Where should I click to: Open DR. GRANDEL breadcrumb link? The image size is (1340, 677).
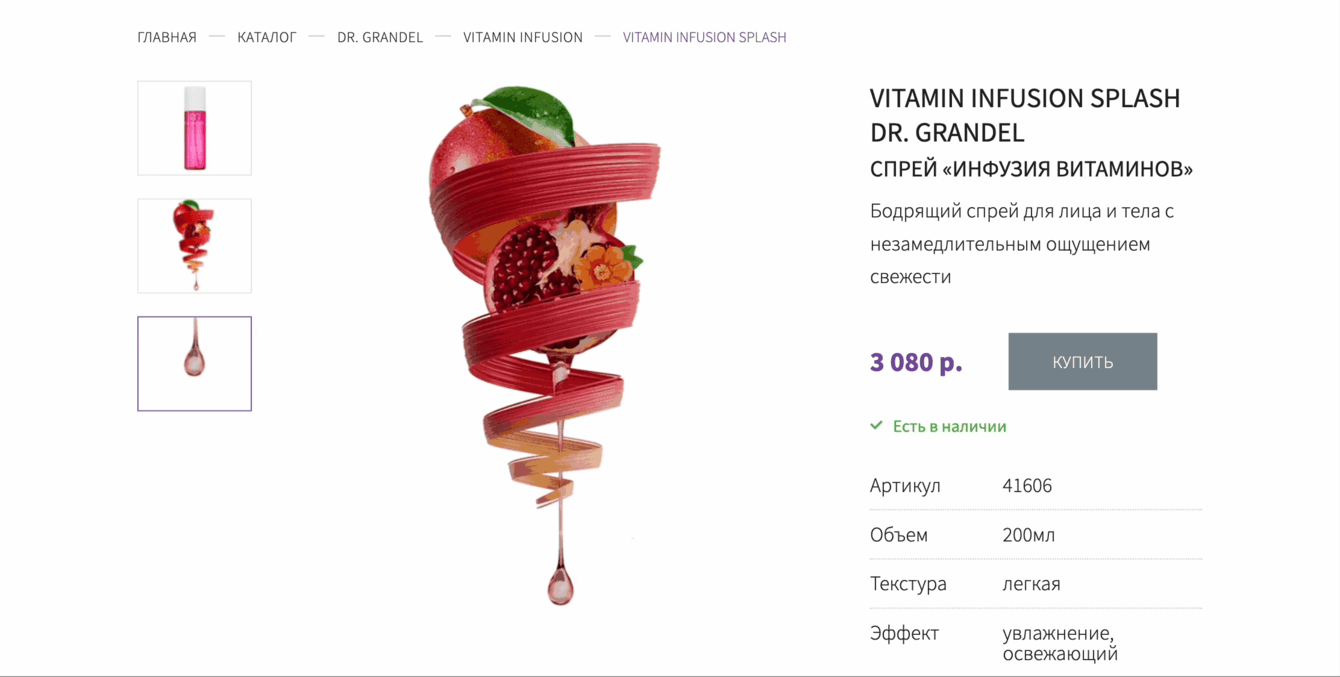pos(380,37)
